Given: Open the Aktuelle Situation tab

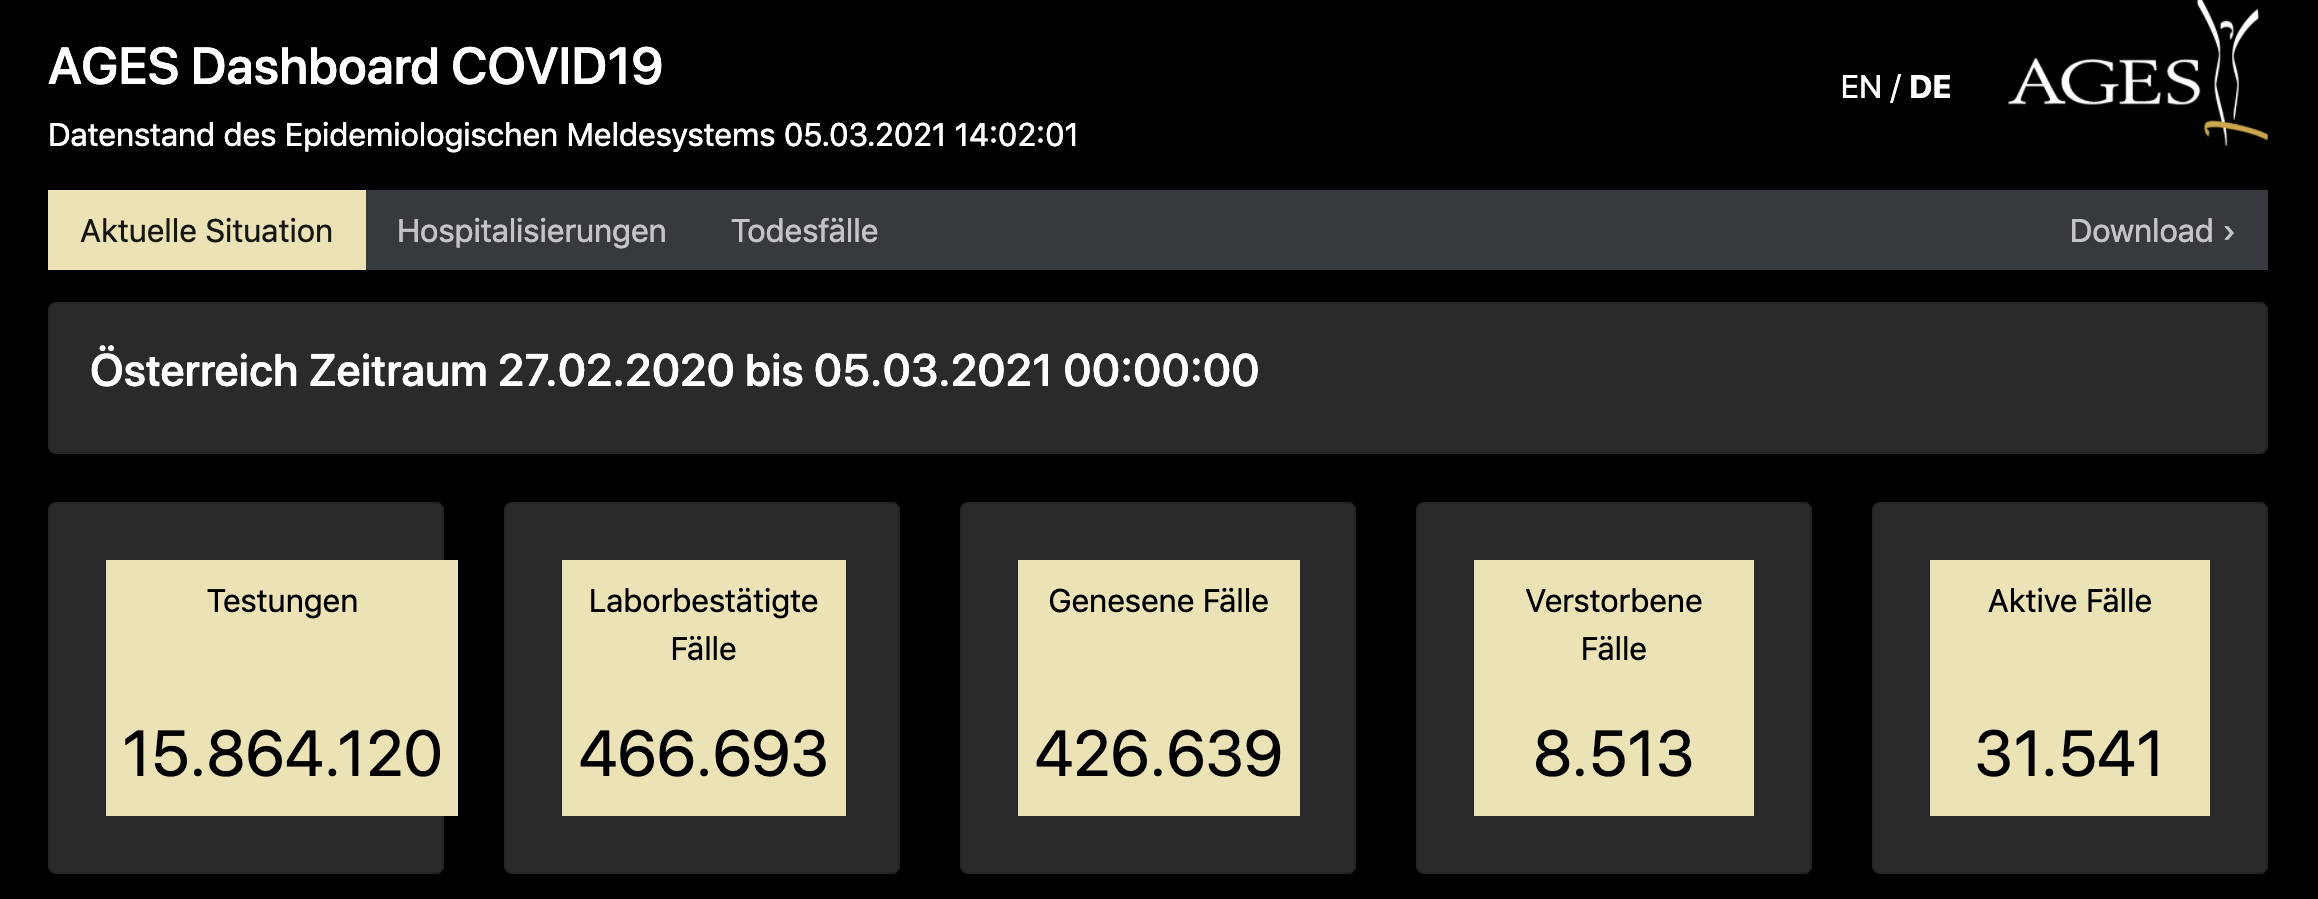Looking at the screenshot, I should point(207,231).
